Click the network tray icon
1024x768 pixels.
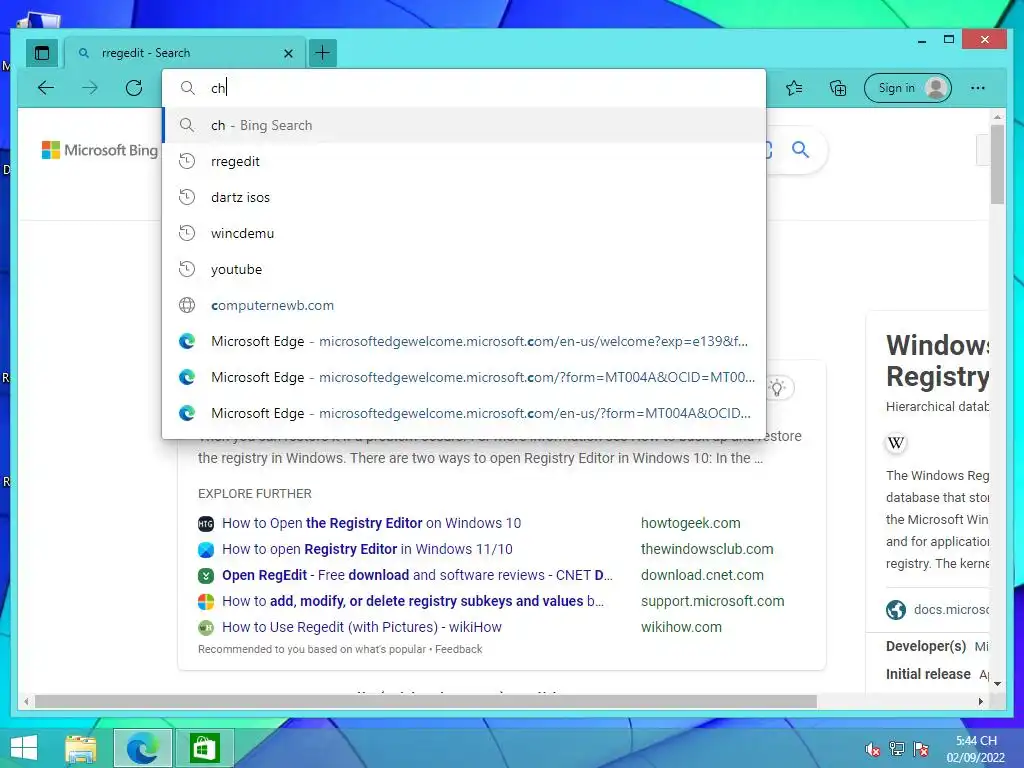pyautogui.click(x=897, y=749)
